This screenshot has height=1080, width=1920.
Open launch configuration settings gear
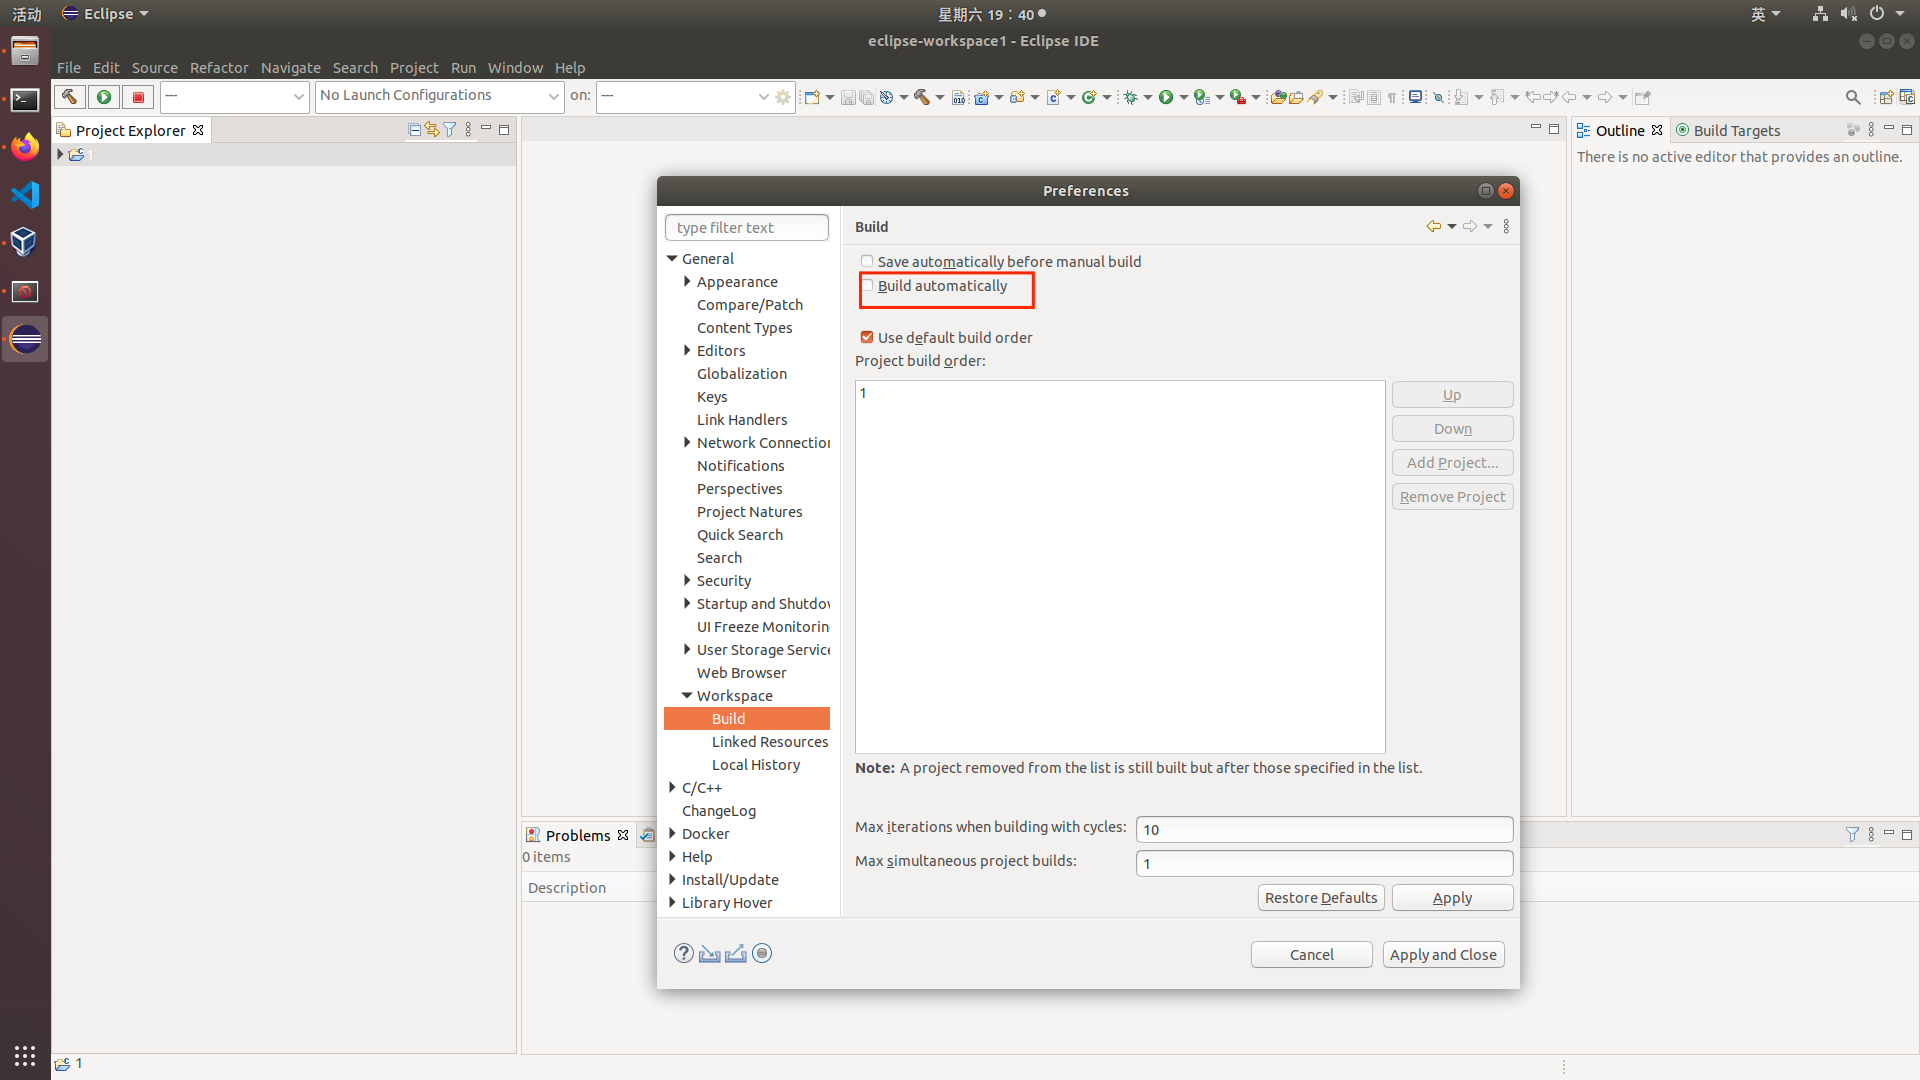pyautogui.click(x=783, y=97)
